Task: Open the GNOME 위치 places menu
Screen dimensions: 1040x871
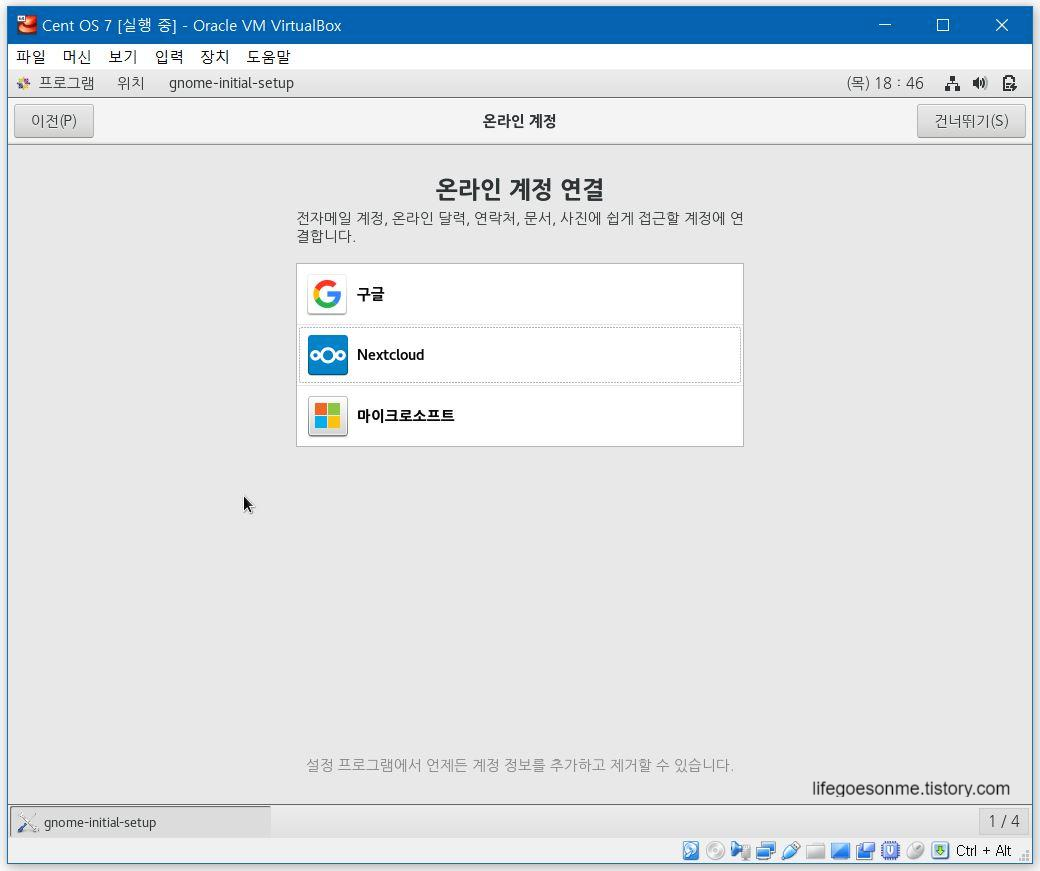Action: 131,83
